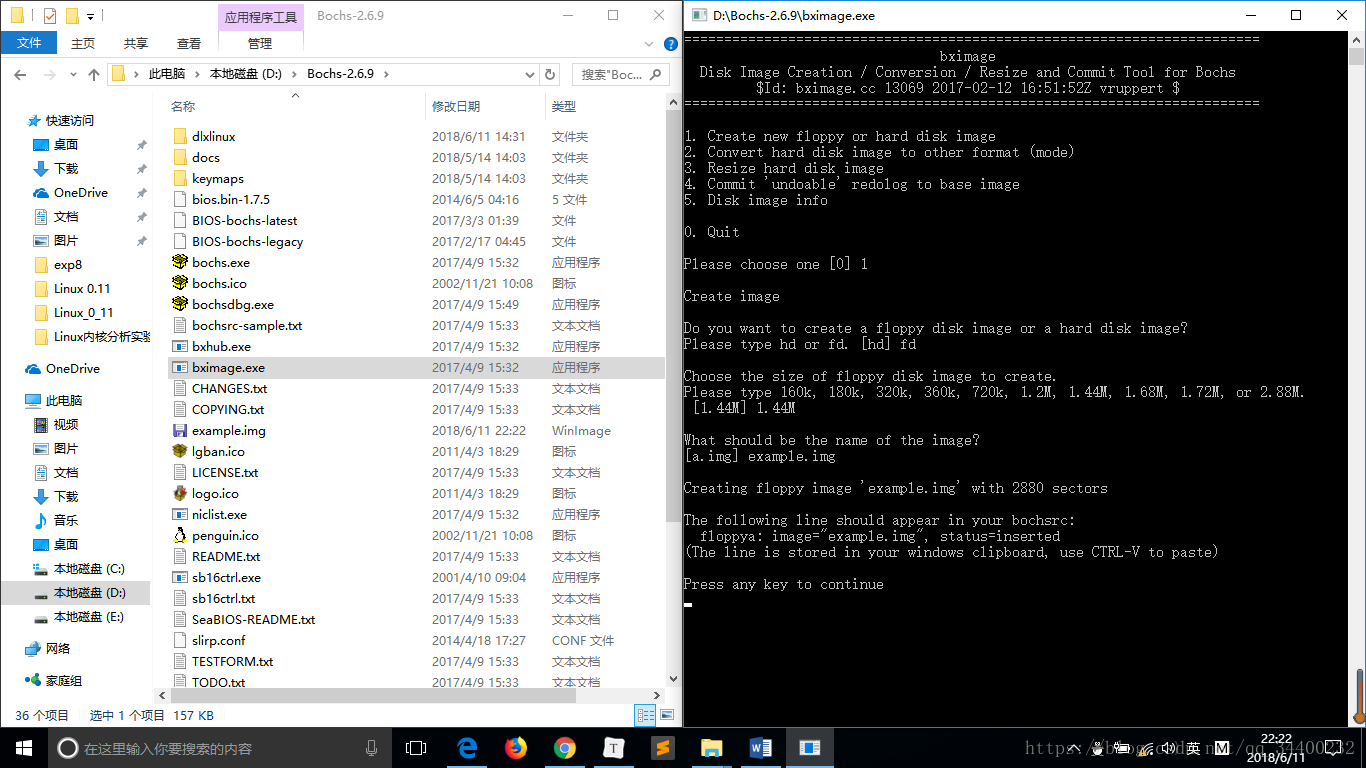The image size is (1366, 768).
Task: Select 网络 in navigation pane
Action: click(x=58, y=648)
